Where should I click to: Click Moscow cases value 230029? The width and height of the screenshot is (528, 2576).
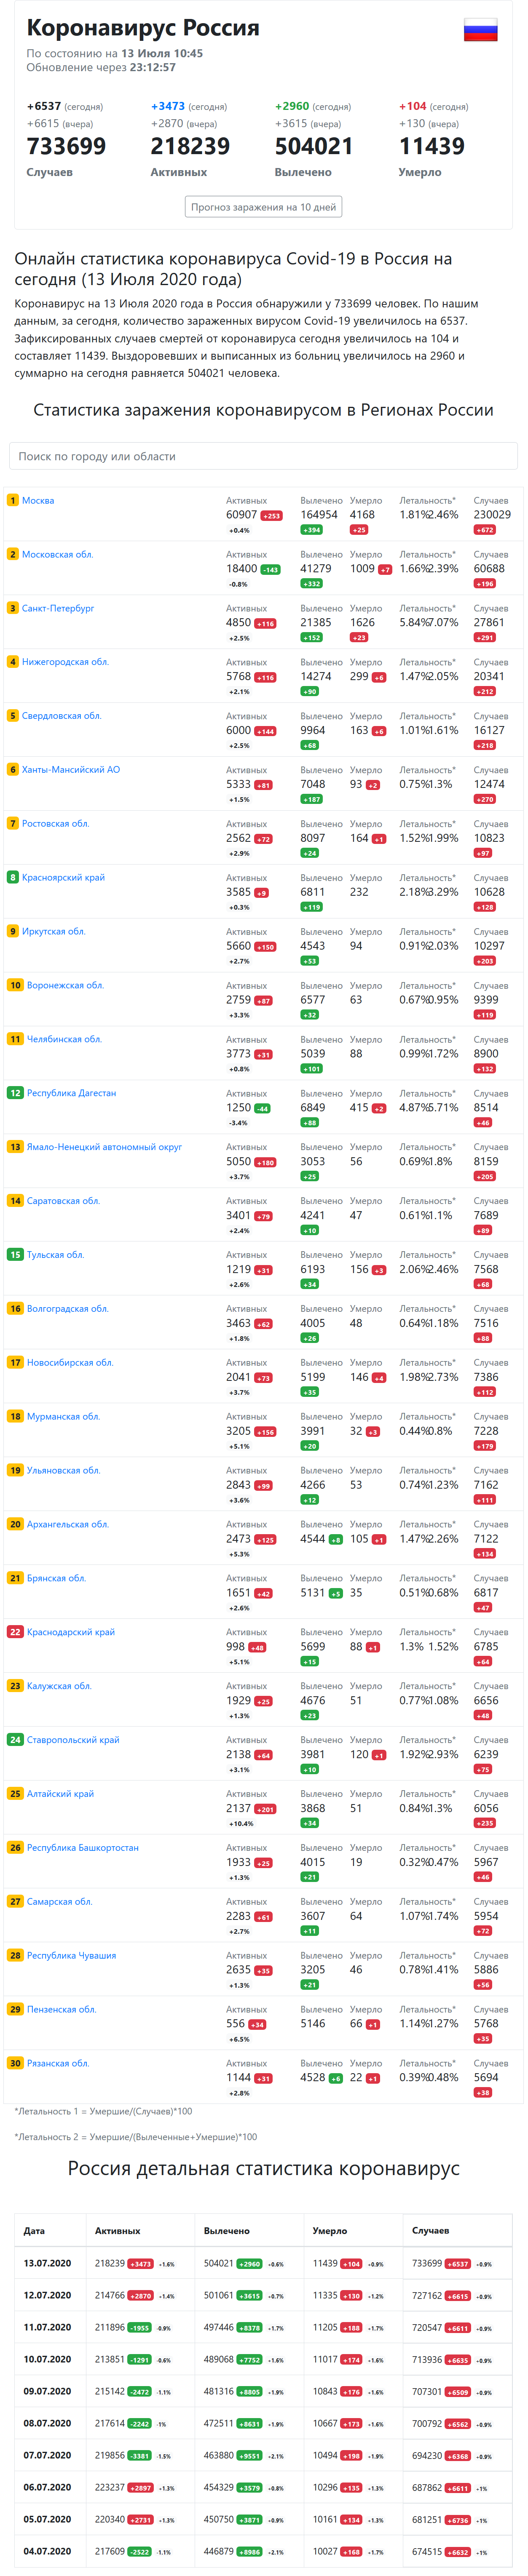click(492, 515)
